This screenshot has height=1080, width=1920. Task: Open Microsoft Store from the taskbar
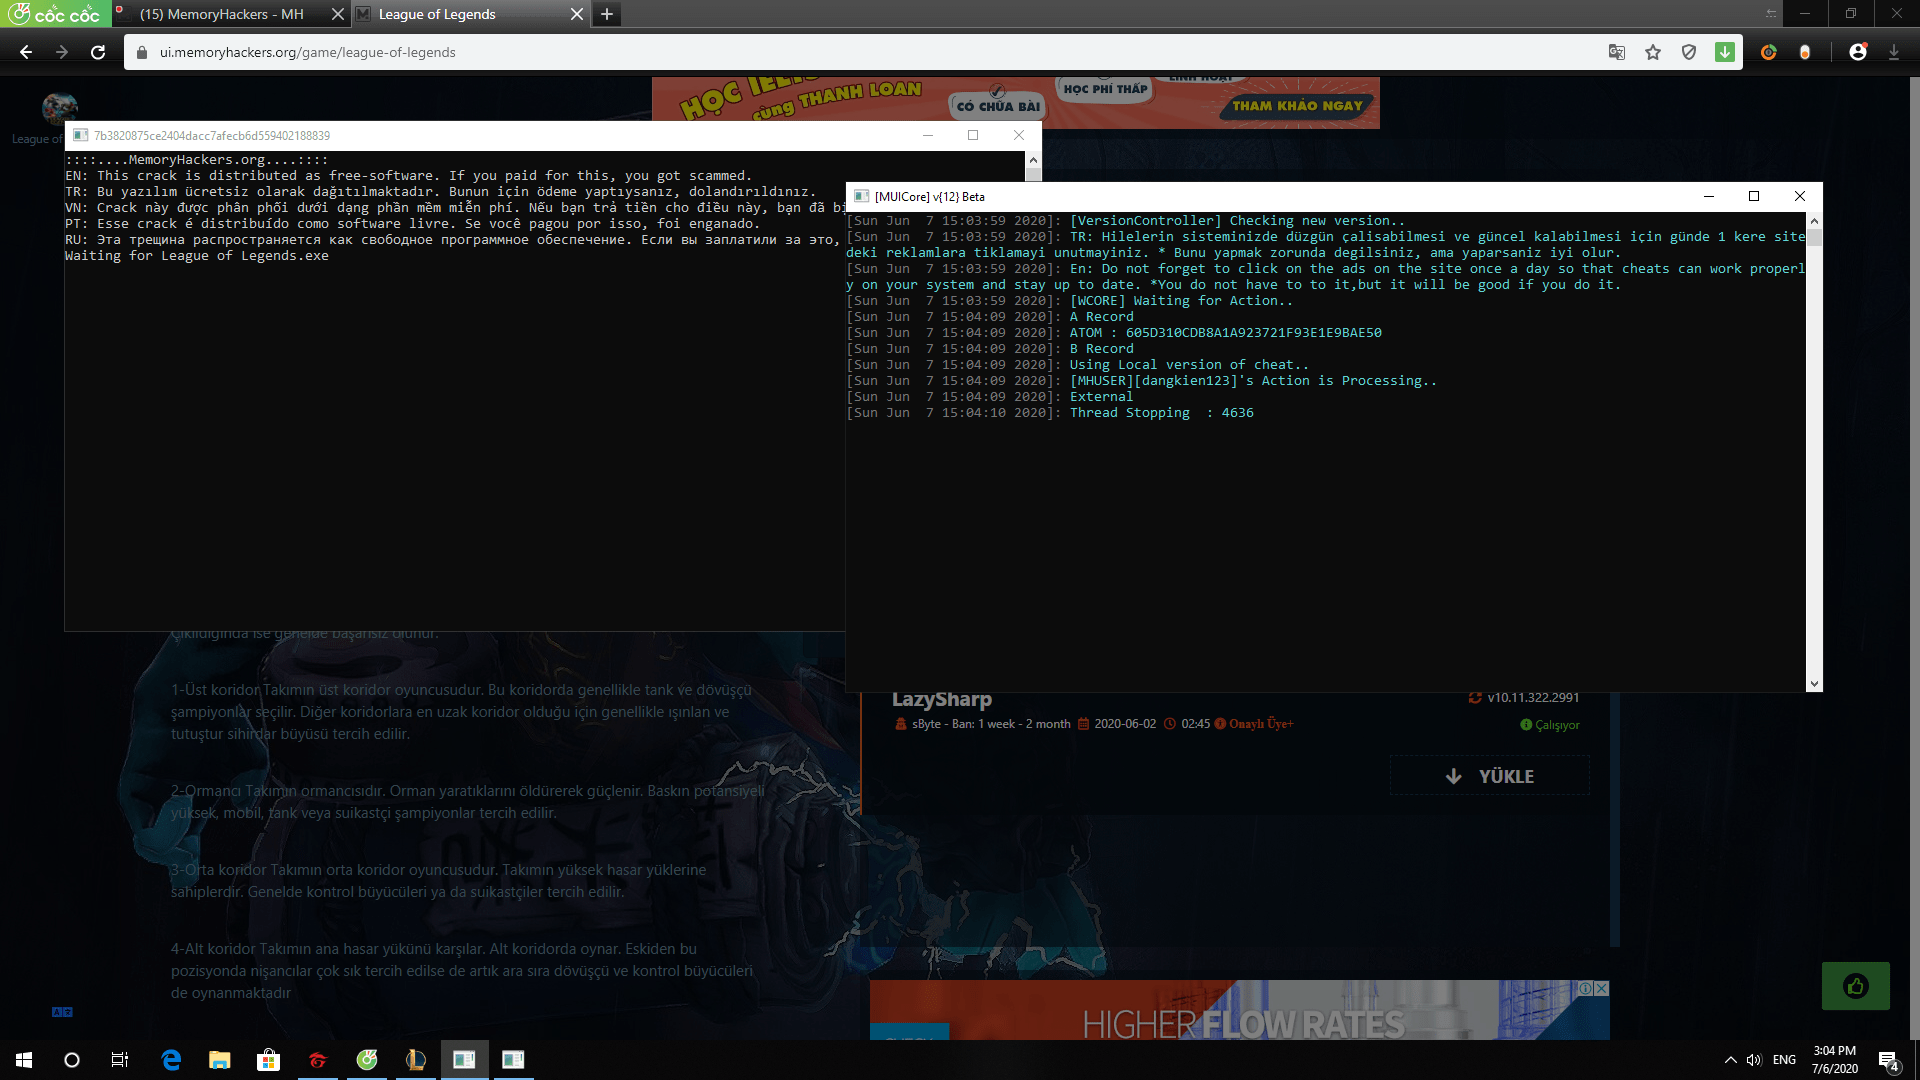click(x=269, y=1060)
